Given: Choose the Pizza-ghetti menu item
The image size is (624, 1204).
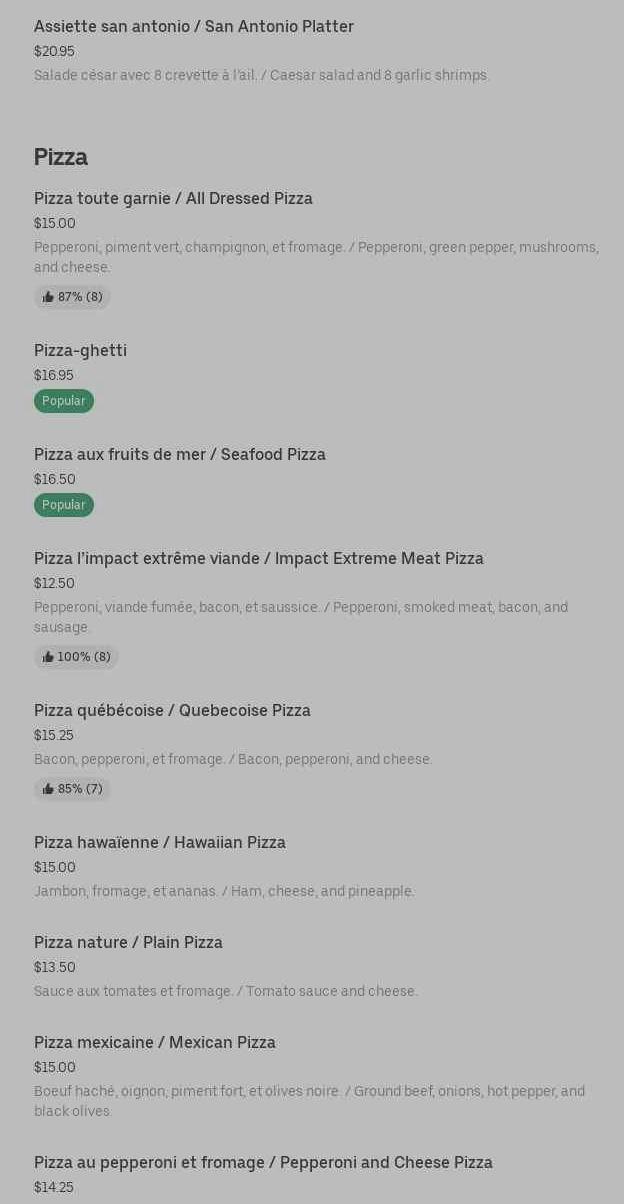Looking at the screenshot, I should coord(80,351).
